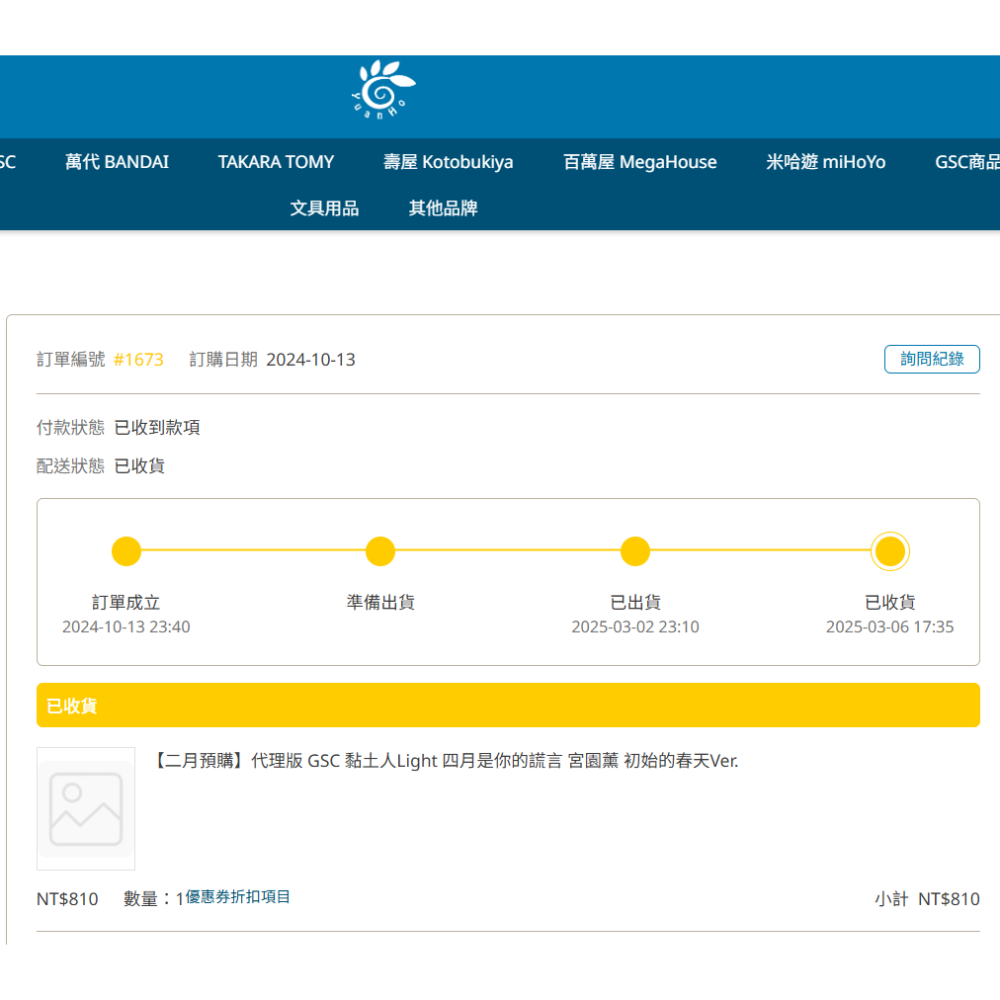This screenshot has height=1000, width=1000.
Task: Click the YuanHo spiral logo
Action: 383,90
